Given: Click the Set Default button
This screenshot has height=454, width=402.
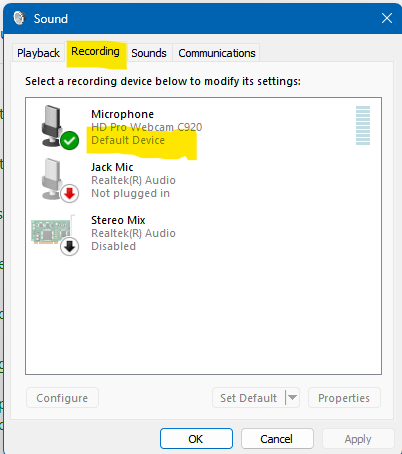Looking at the screenshot, I should click(249, 397).
